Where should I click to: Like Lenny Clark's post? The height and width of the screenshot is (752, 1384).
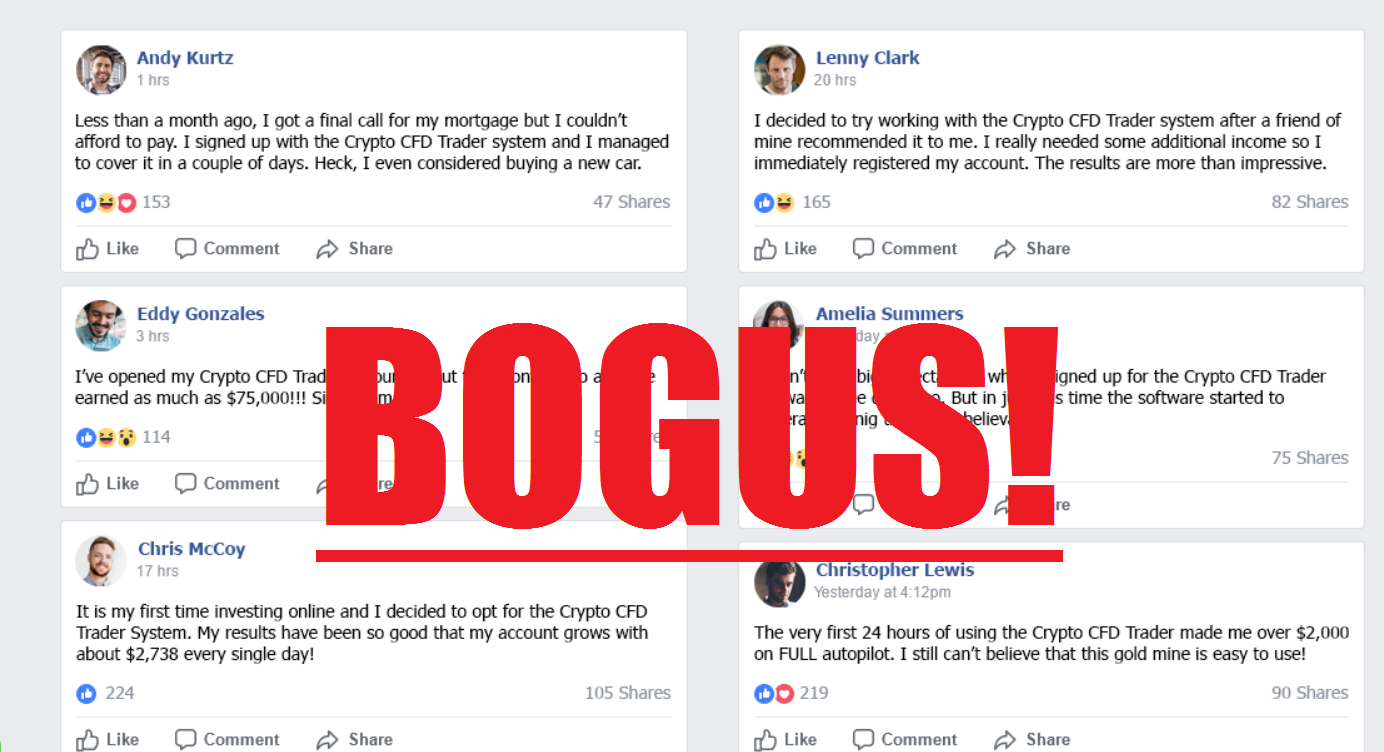786,249
